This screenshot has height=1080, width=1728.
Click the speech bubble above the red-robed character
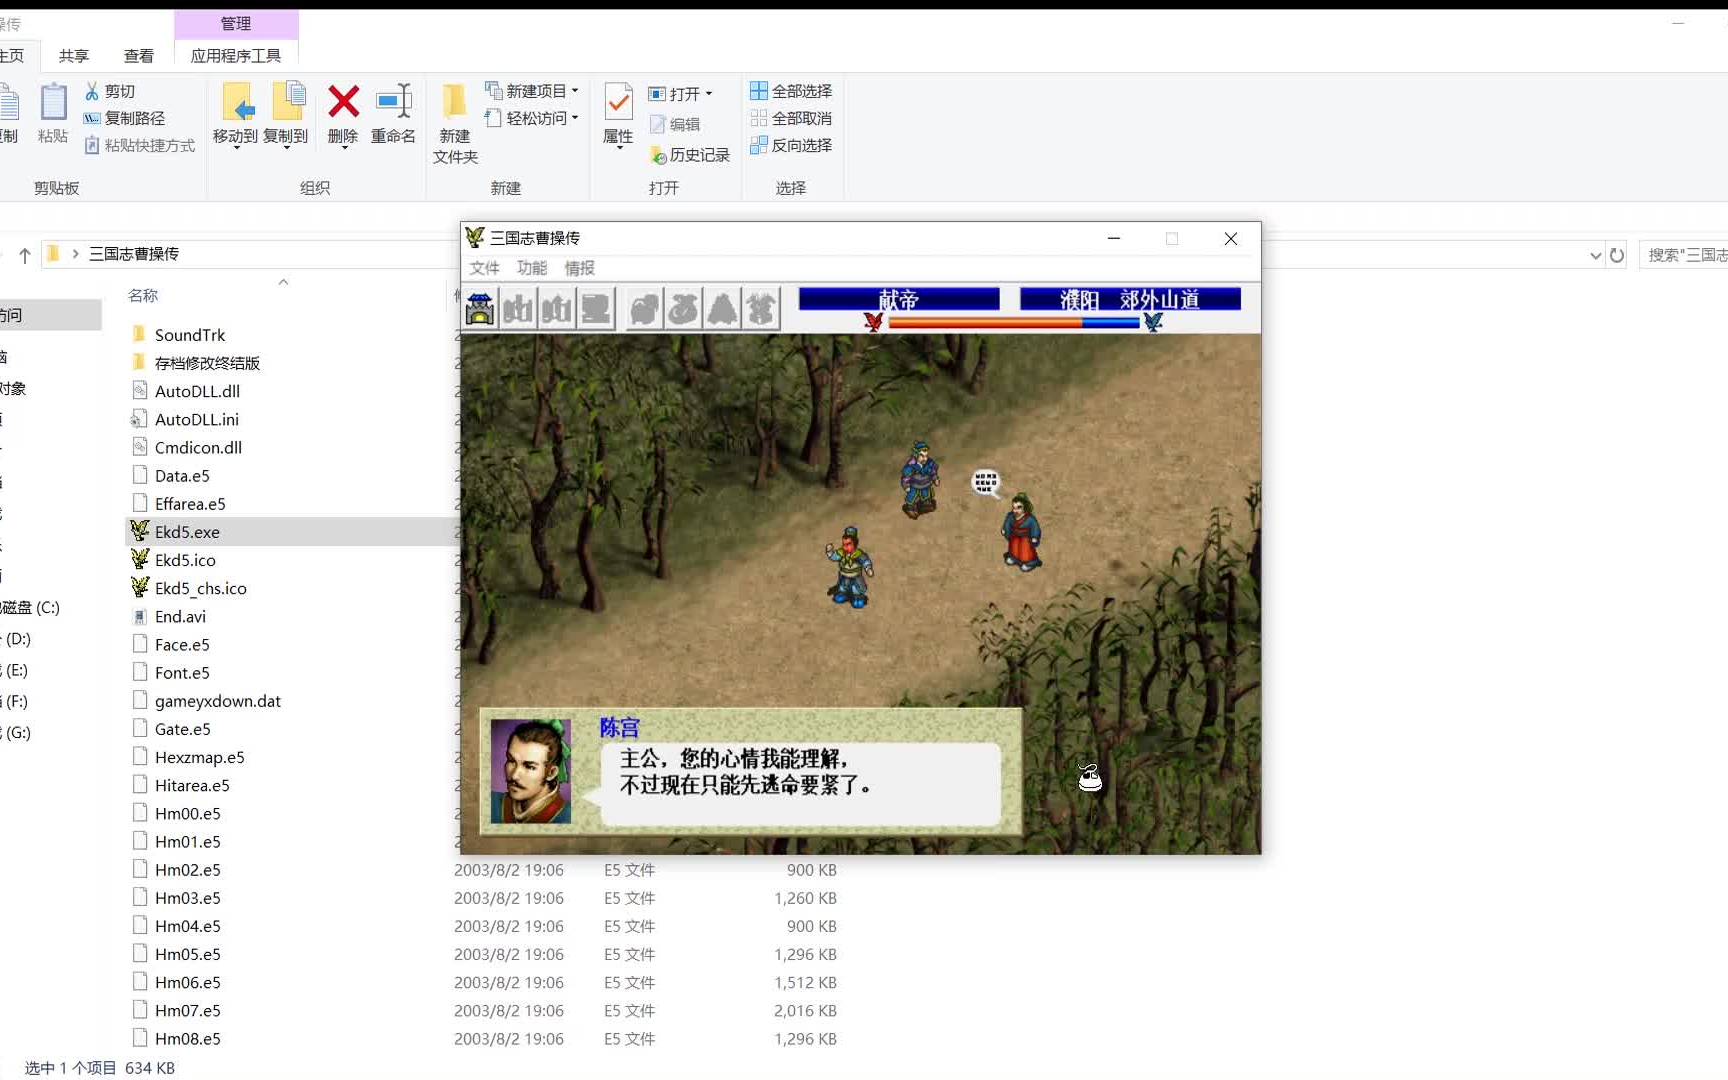coord(986,484)
